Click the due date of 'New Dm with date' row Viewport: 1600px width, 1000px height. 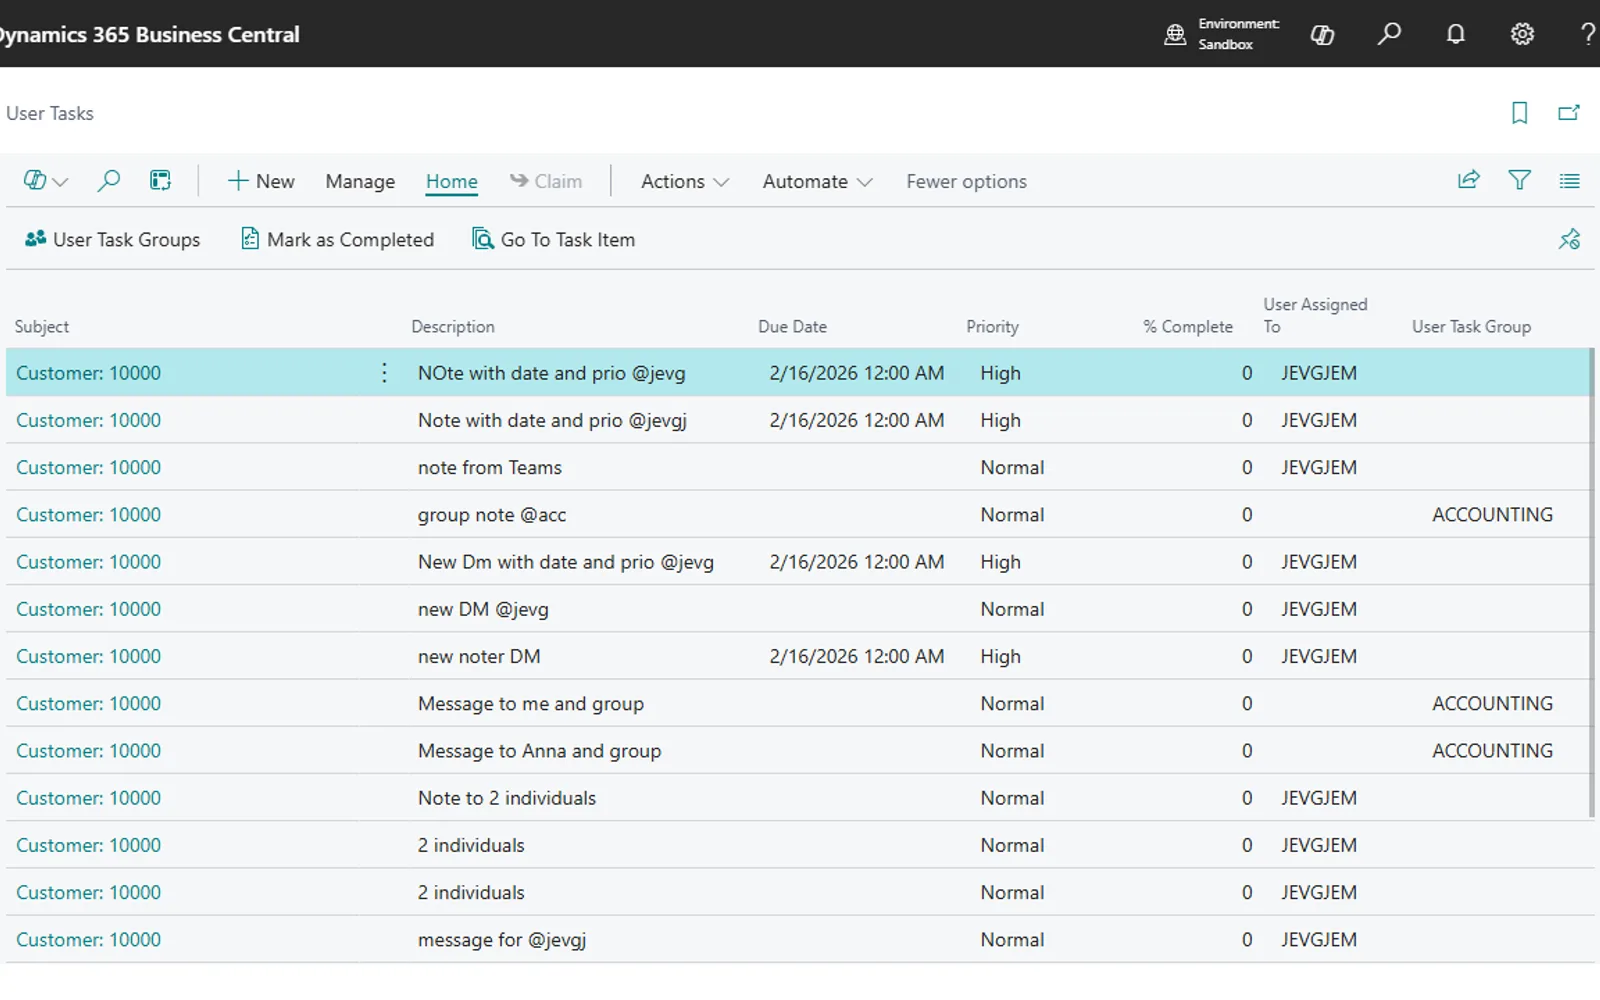click(x=856, y=562)
